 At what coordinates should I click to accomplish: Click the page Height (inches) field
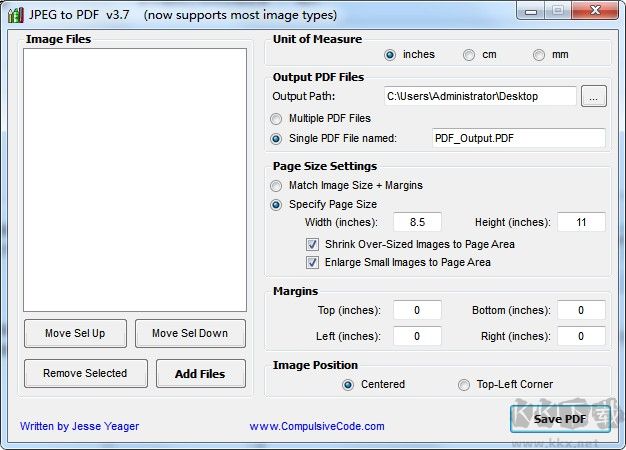point(581,222)
